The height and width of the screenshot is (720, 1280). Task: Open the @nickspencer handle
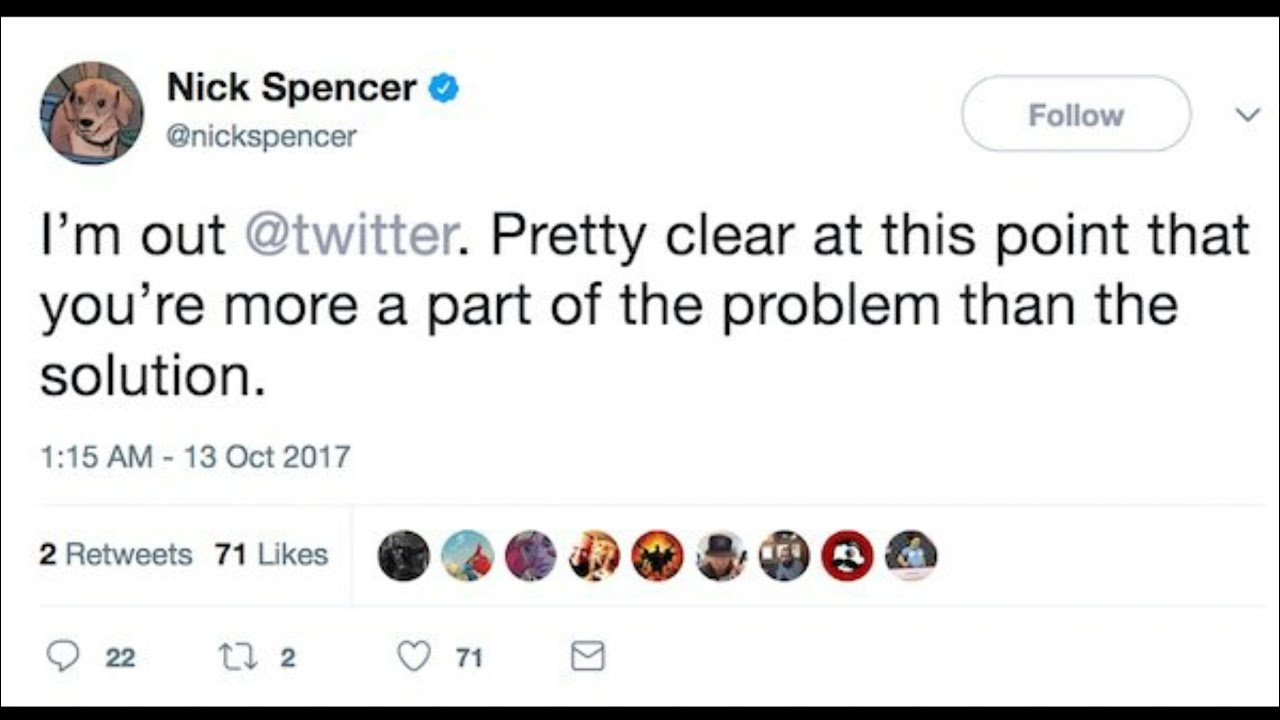(261, 136)
